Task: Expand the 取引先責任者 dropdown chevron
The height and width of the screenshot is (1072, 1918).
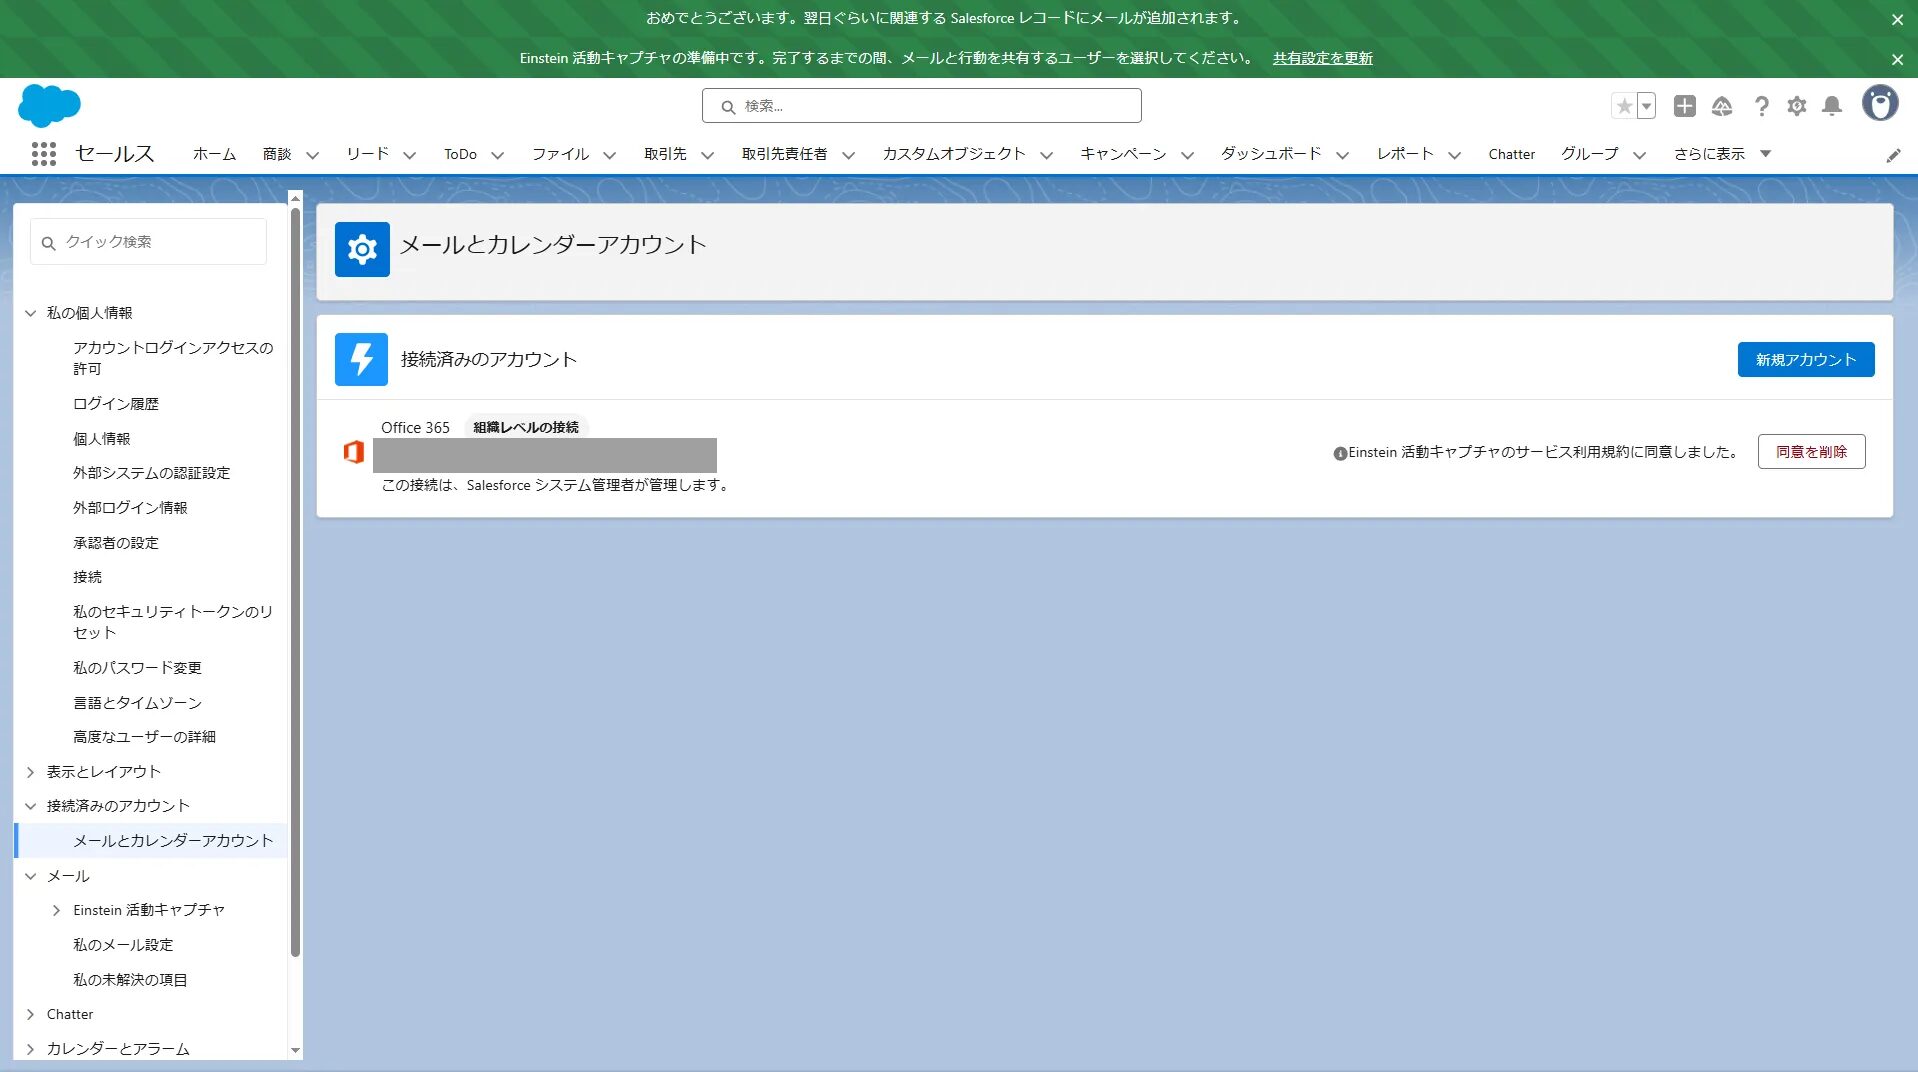Action: (848, 155)
